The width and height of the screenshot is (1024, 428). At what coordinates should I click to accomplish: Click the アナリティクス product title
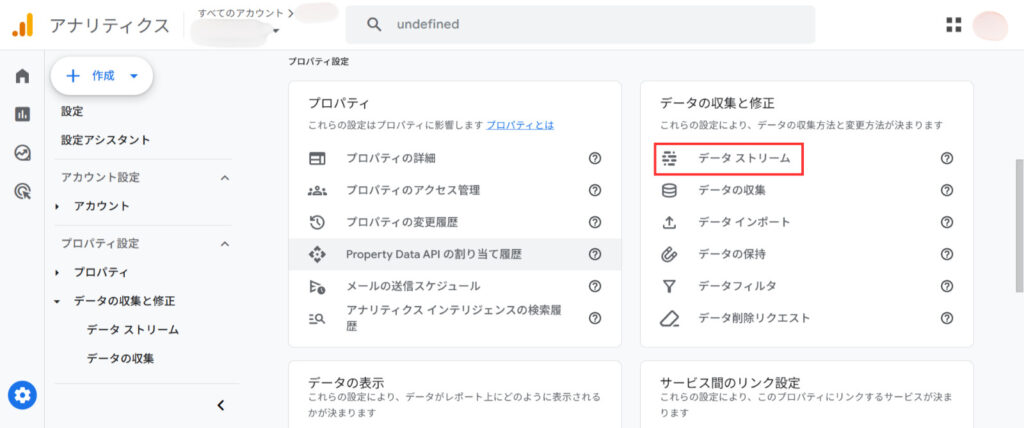click(x=110, y=25)
